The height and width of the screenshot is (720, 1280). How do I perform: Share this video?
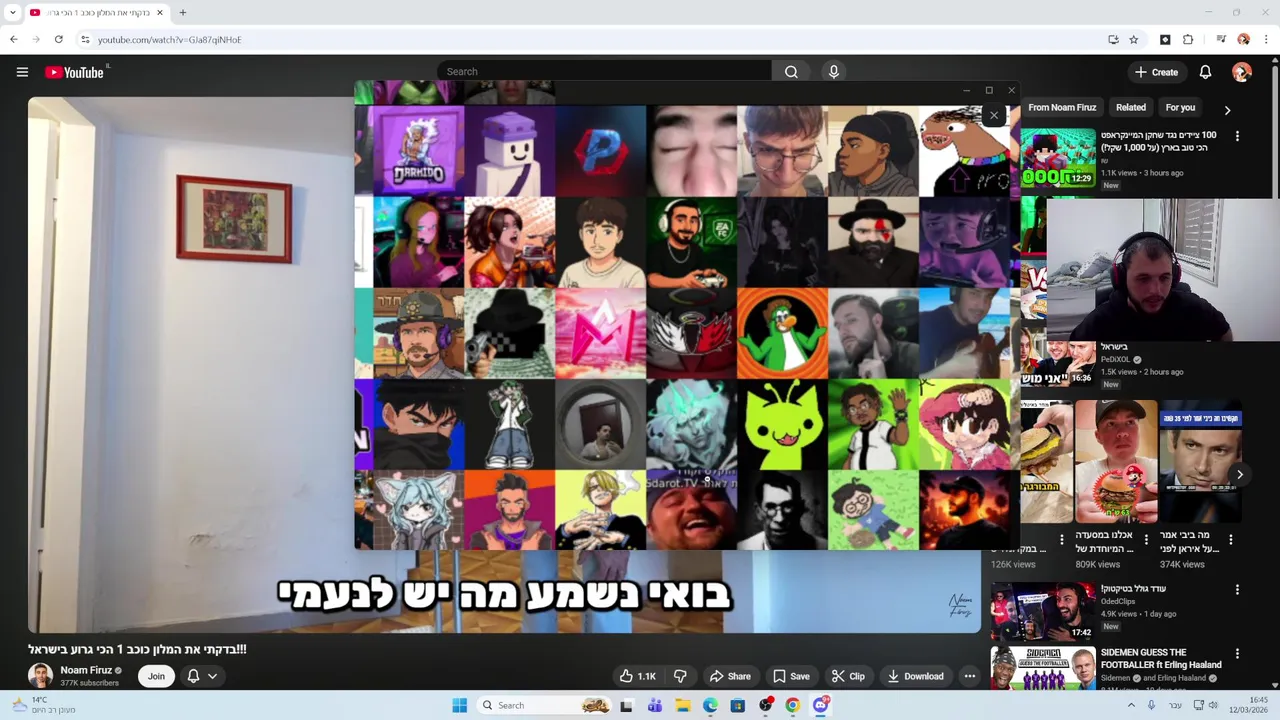pyautogui.click(x=730, y=676)
